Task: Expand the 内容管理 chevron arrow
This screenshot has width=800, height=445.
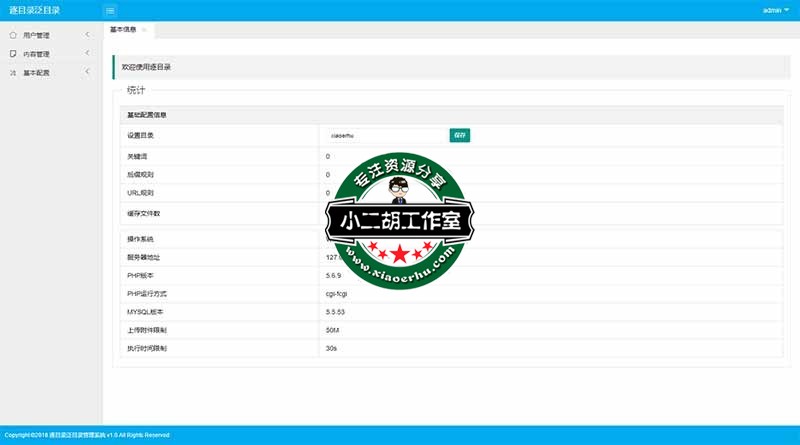Action: click(87, 54)
